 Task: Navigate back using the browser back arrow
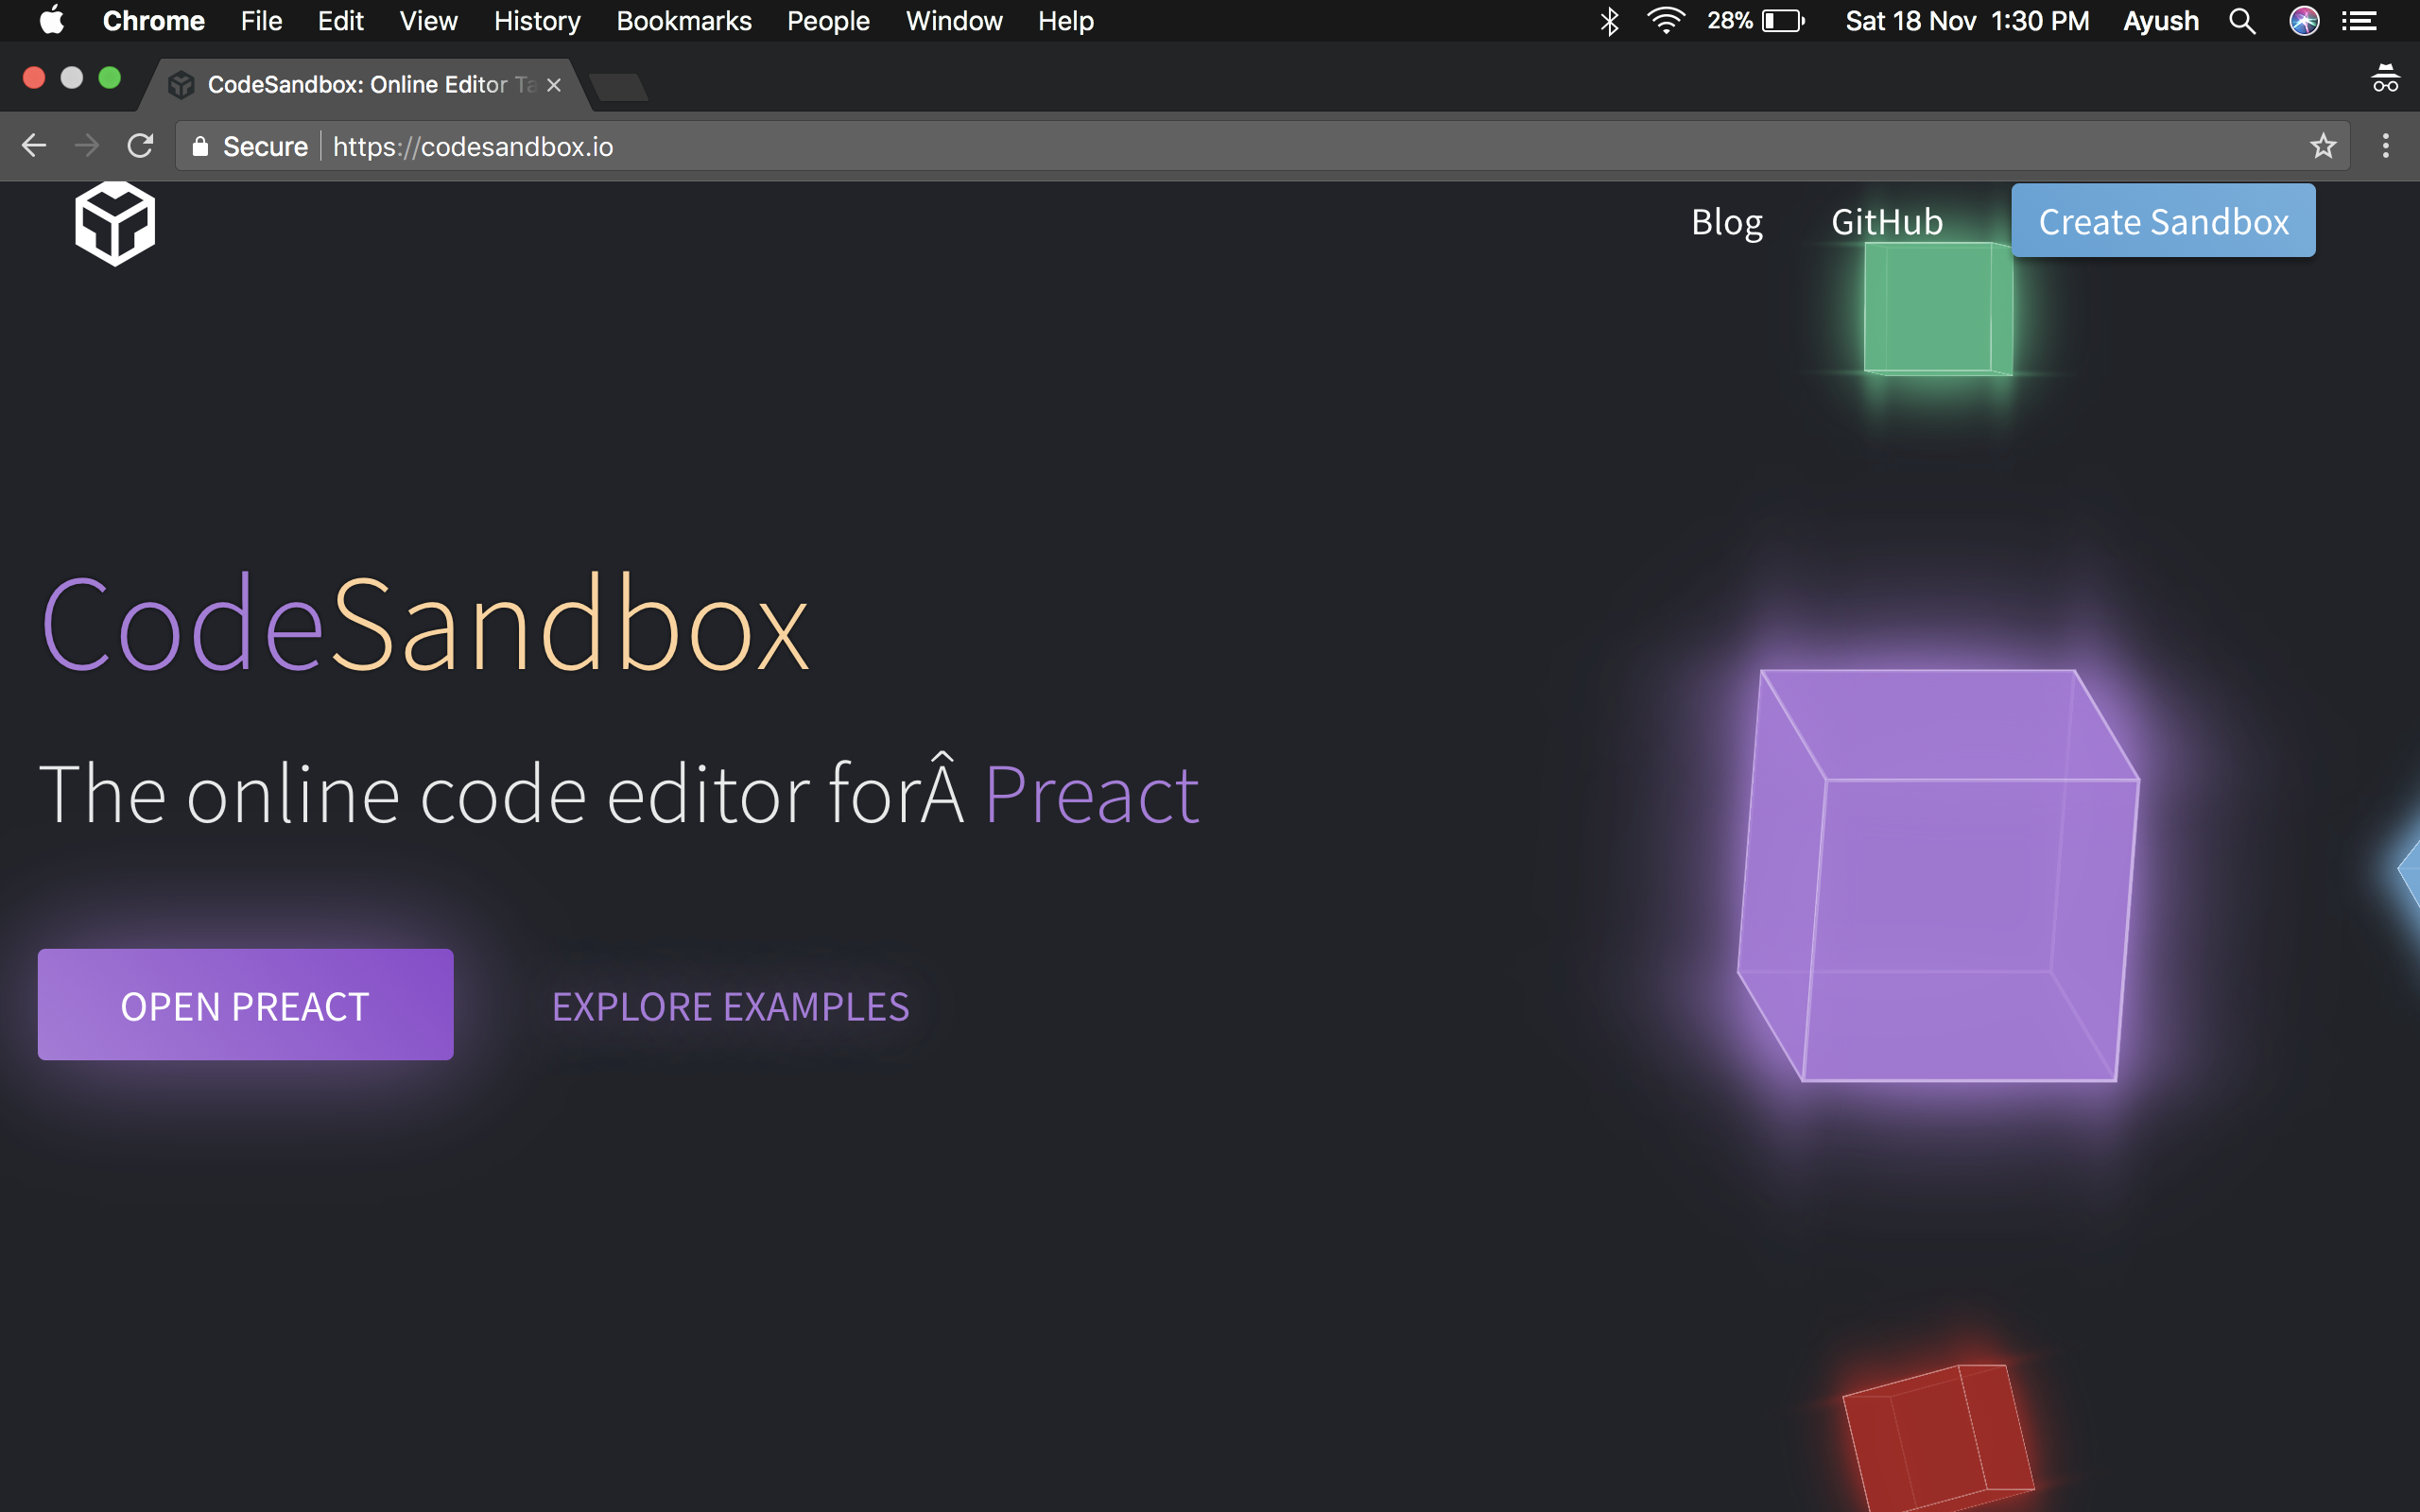tap(34, 146)
